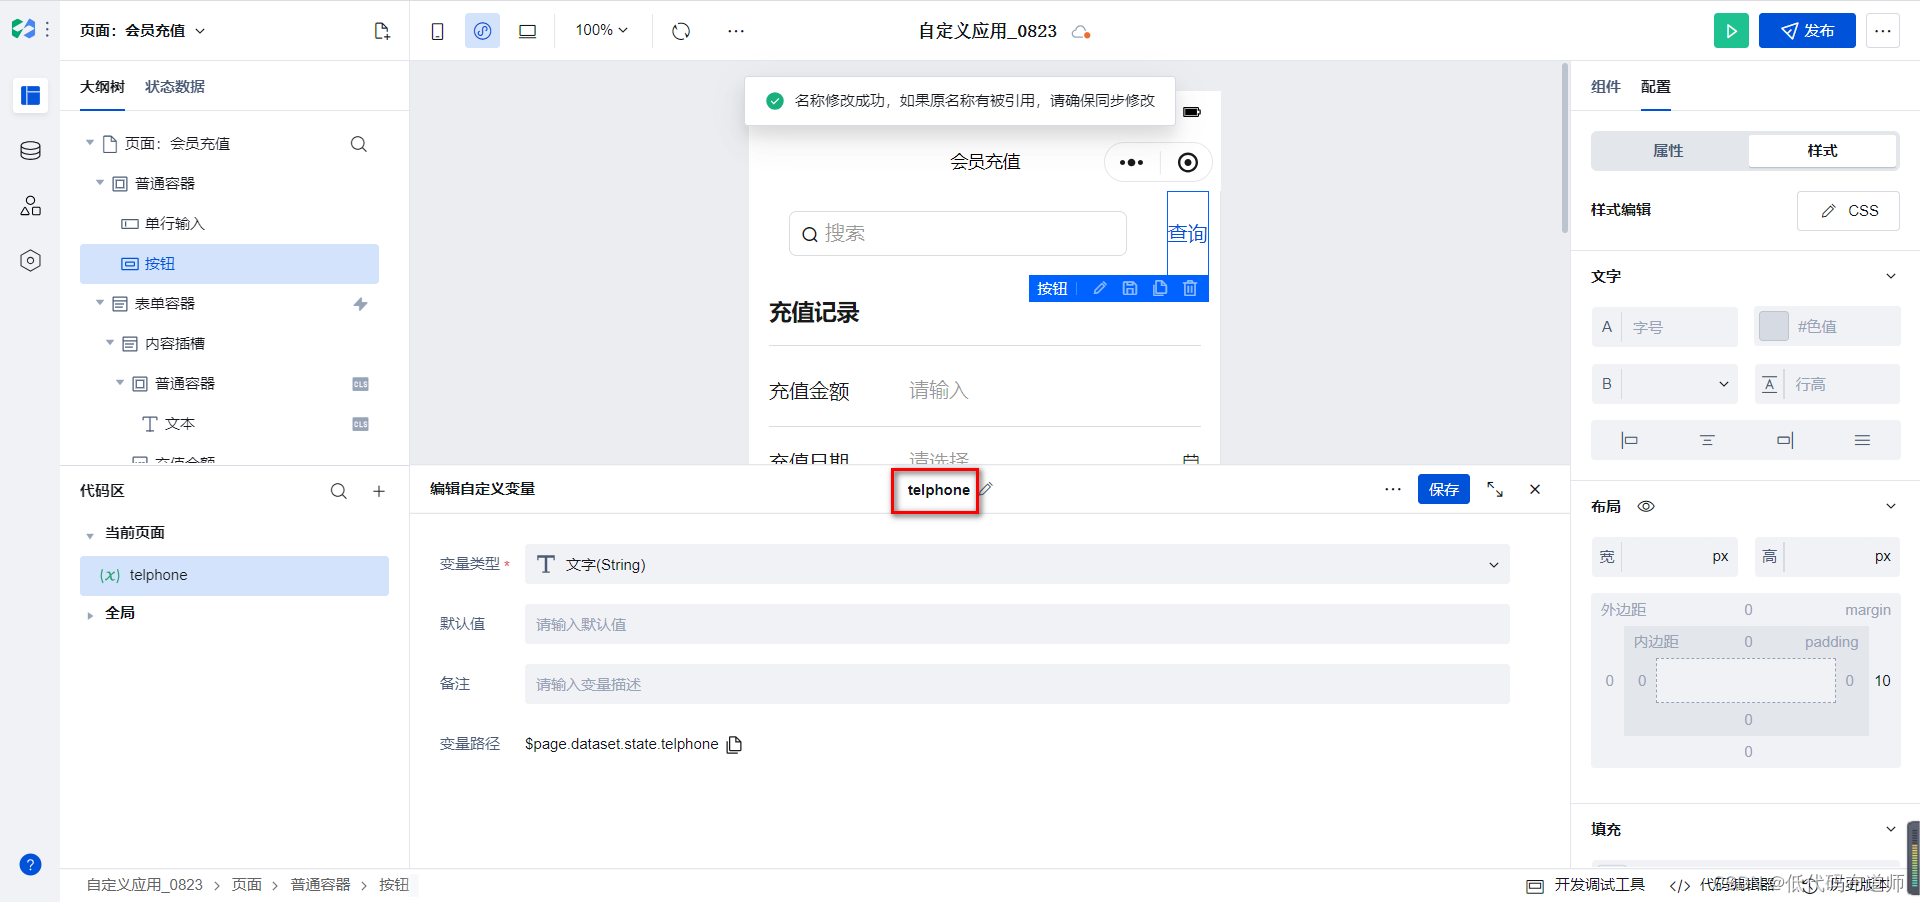Open the toolbar more options ellipsis
Image resolution: width=1920 pixels, height=902 pixels.
736,31
